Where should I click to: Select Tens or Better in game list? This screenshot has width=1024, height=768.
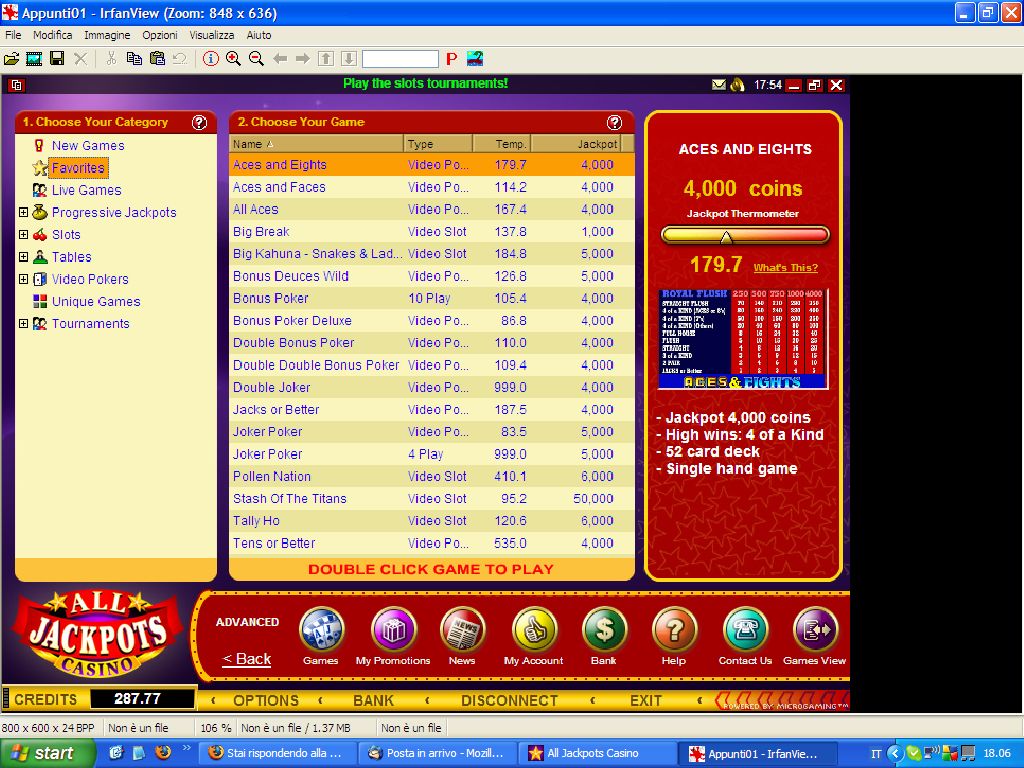[432, 543]
